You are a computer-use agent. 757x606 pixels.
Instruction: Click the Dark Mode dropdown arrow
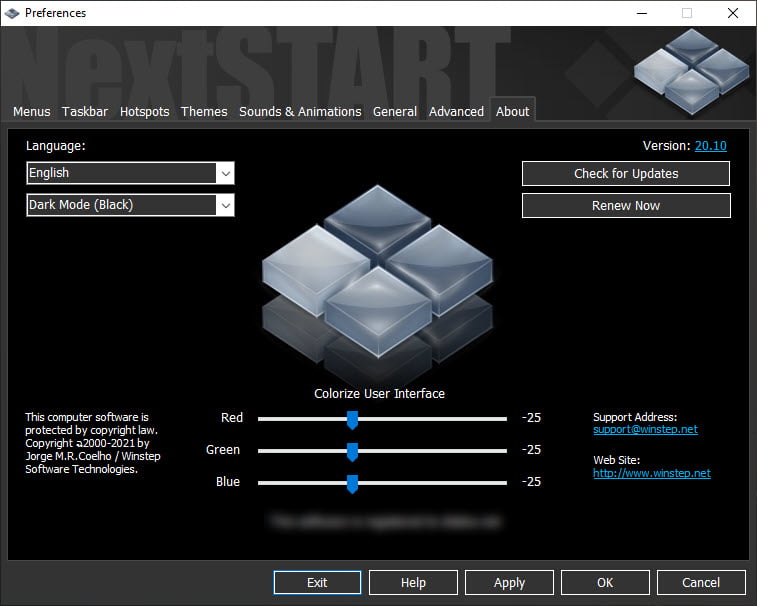225,205
